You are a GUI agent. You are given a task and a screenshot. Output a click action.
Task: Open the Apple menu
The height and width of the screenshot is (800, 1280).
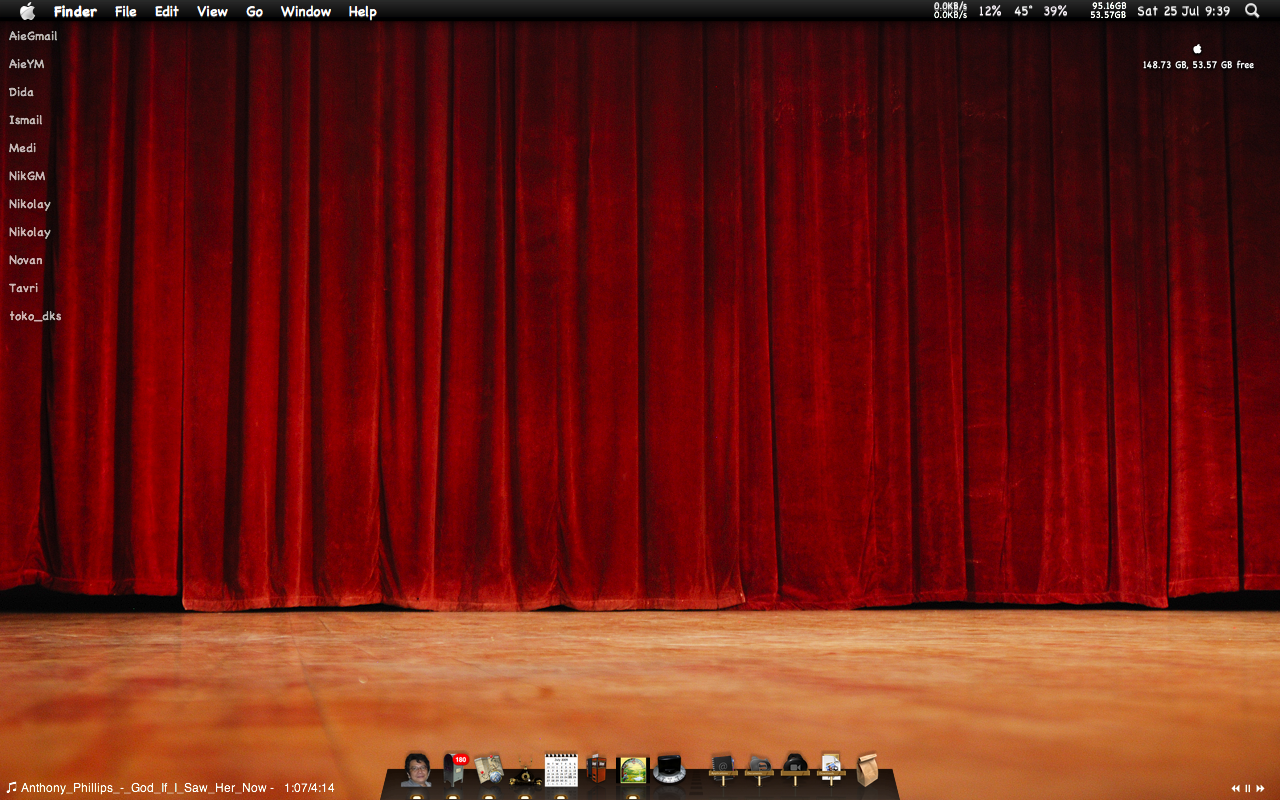point(27,11)
